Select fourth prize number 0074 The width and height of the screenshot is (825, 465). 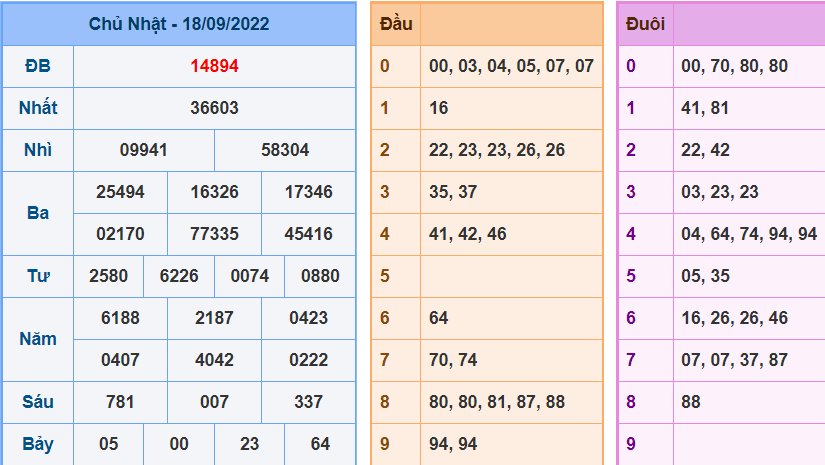250,277
